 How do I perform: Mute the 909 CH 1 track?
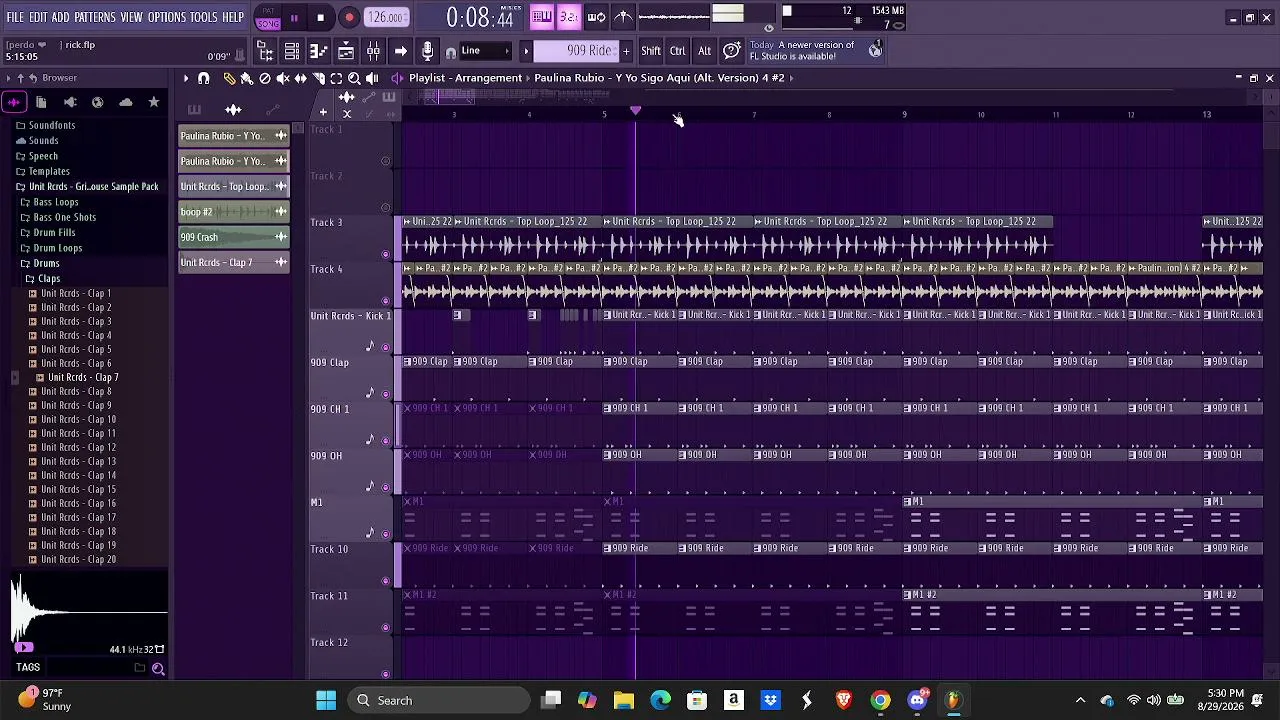tap(386, 441)
